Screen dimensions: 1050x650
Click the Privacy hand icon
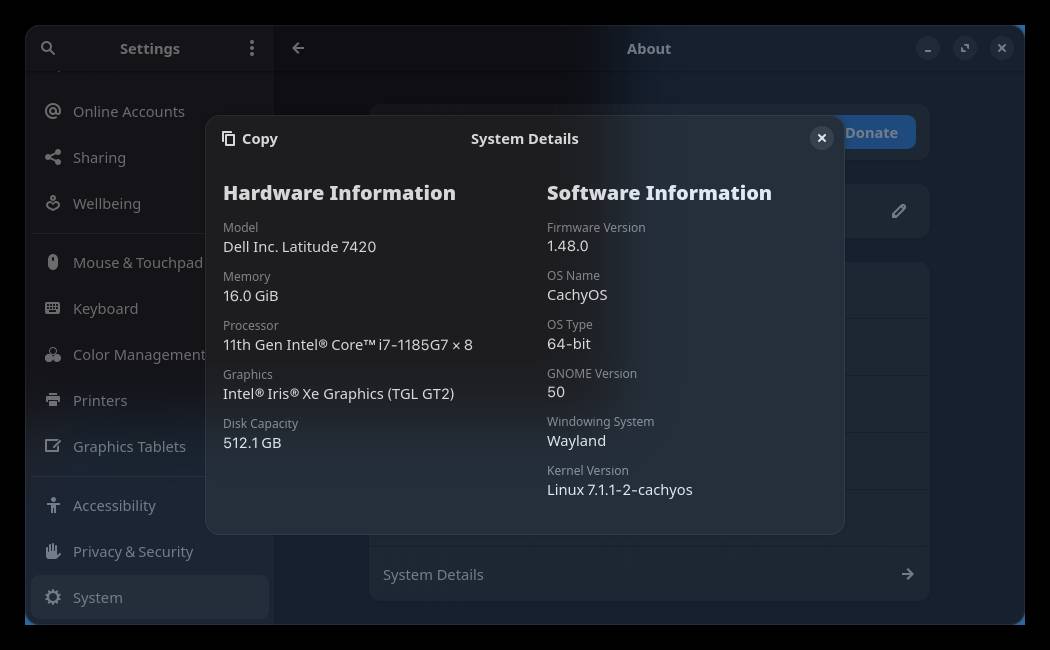point(53,551)
